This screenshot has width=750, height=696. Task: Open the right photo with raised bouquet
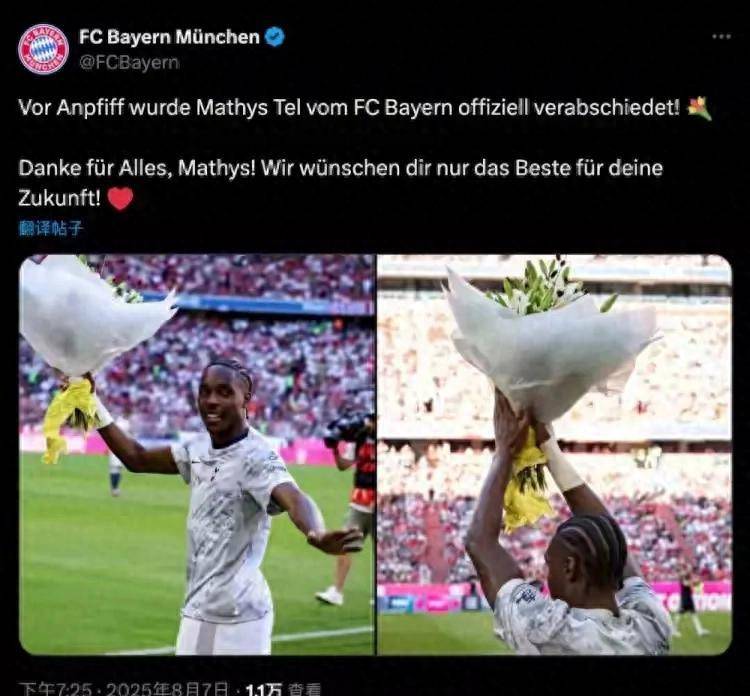click(x=555, y=454)
